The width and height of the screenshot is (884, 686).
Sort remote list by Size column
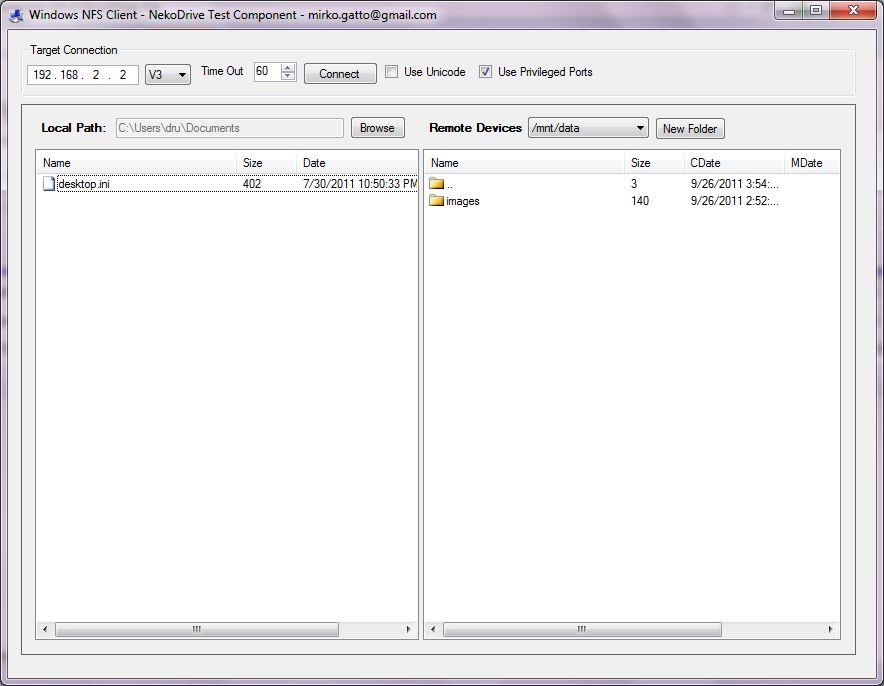point(654,163)
